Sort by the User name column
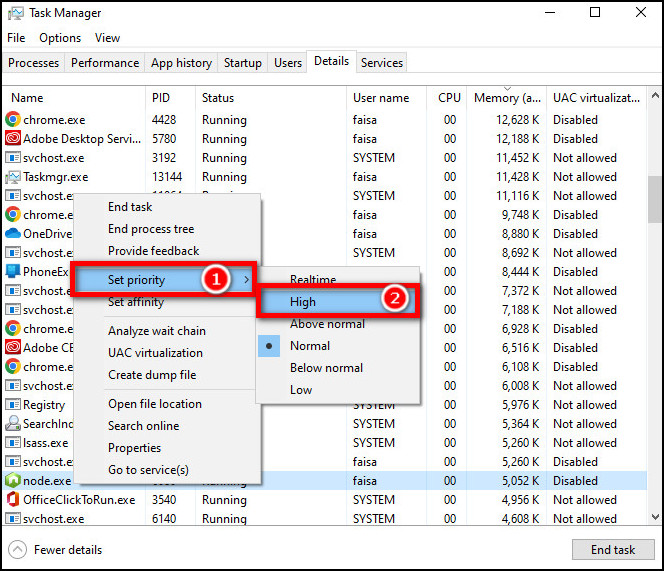The height and width of the screenshot is (571, 664). 387,98
